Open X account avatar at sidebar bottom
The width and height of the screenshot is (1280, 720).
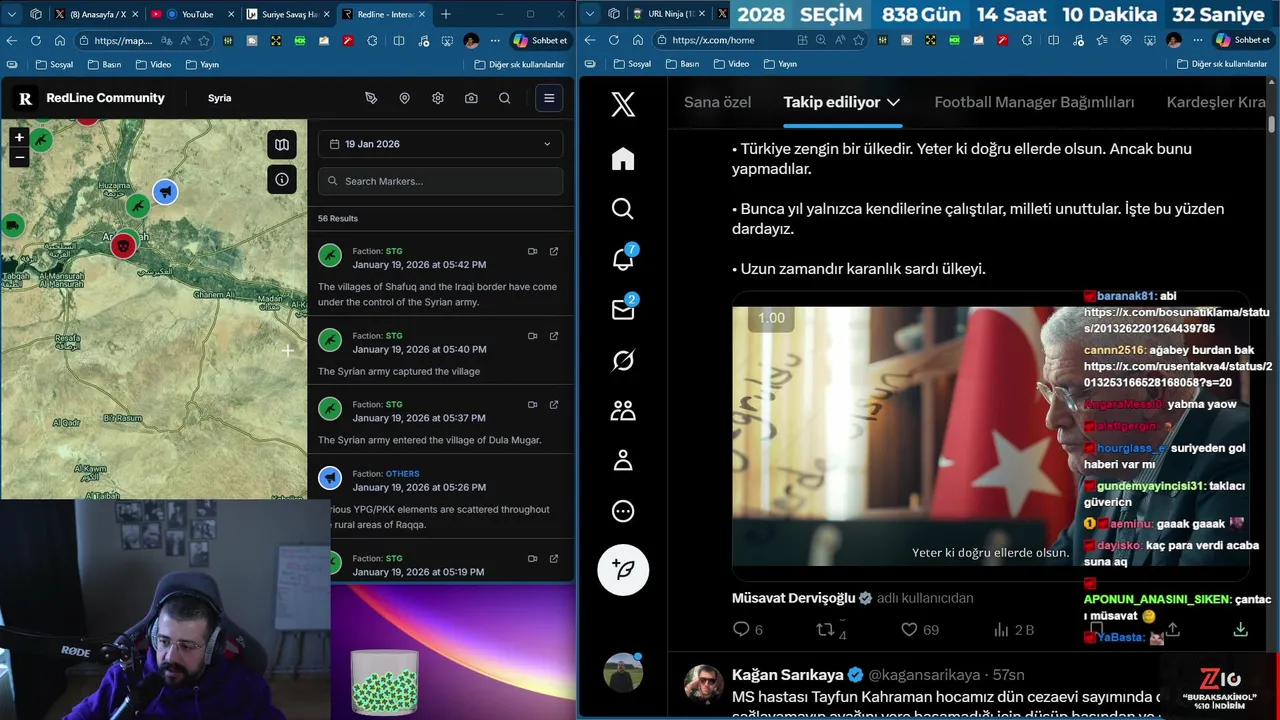pyautogui.click(x=623, y=672)
